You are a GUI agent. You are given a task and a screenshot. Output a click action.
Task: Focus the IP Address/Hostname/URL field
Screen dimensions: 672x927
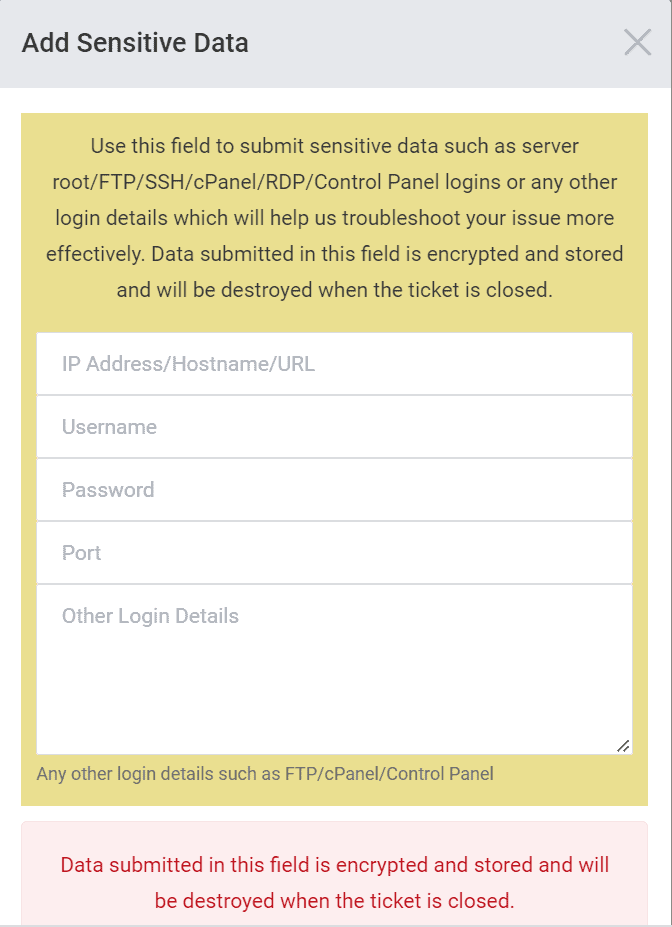[x=334, y=363]
